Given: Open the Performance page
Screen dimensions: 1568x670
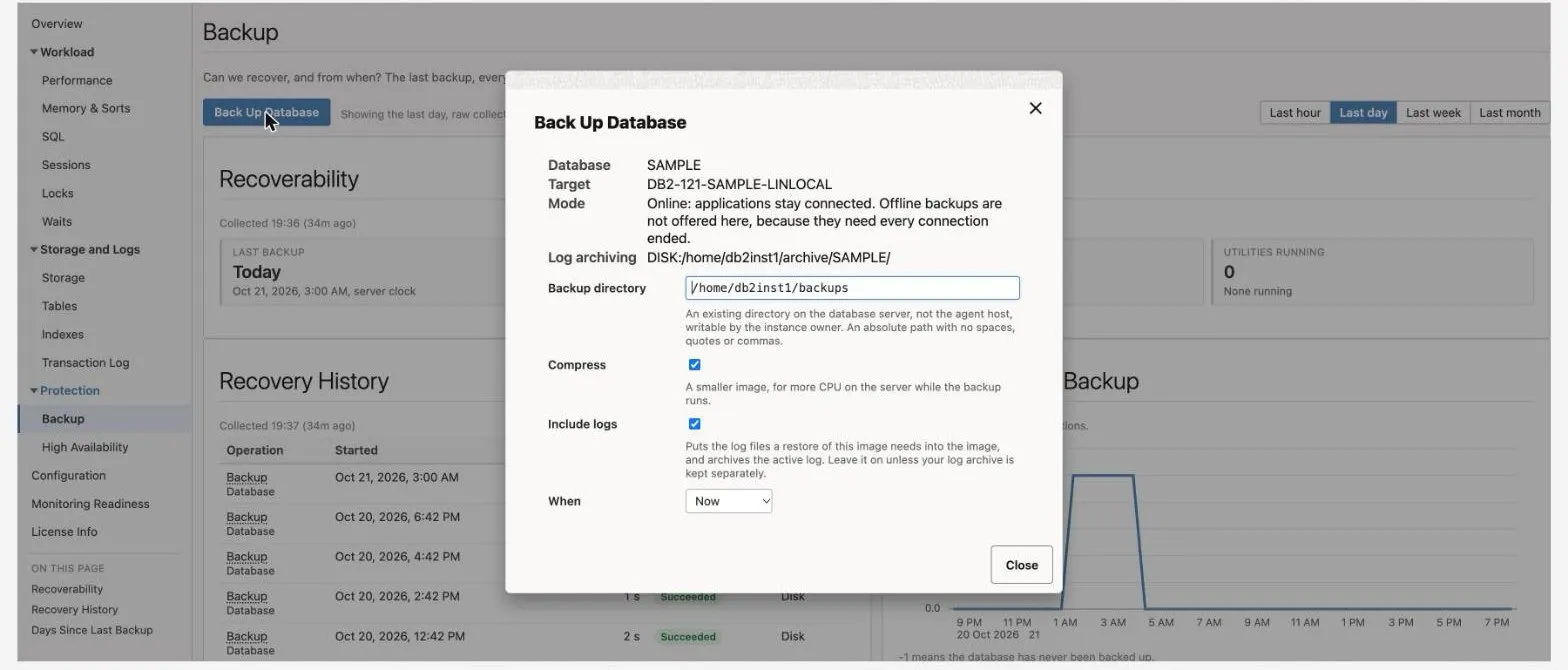Looking at the screenshot, I should coord(77,80).
